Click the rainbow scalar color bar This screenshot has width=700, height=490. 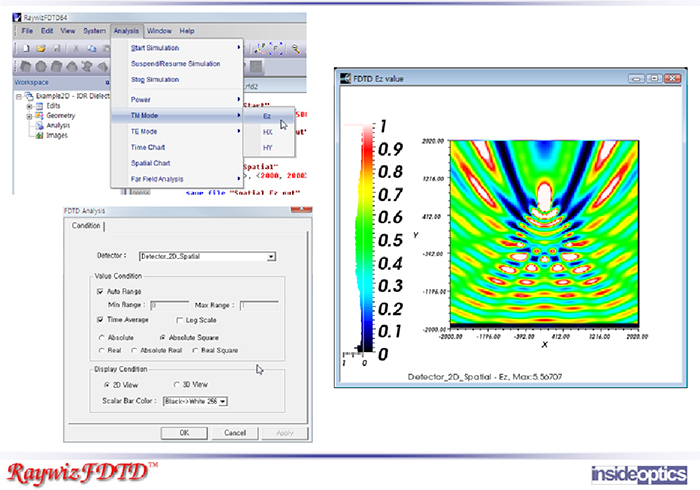click(367, 239)
